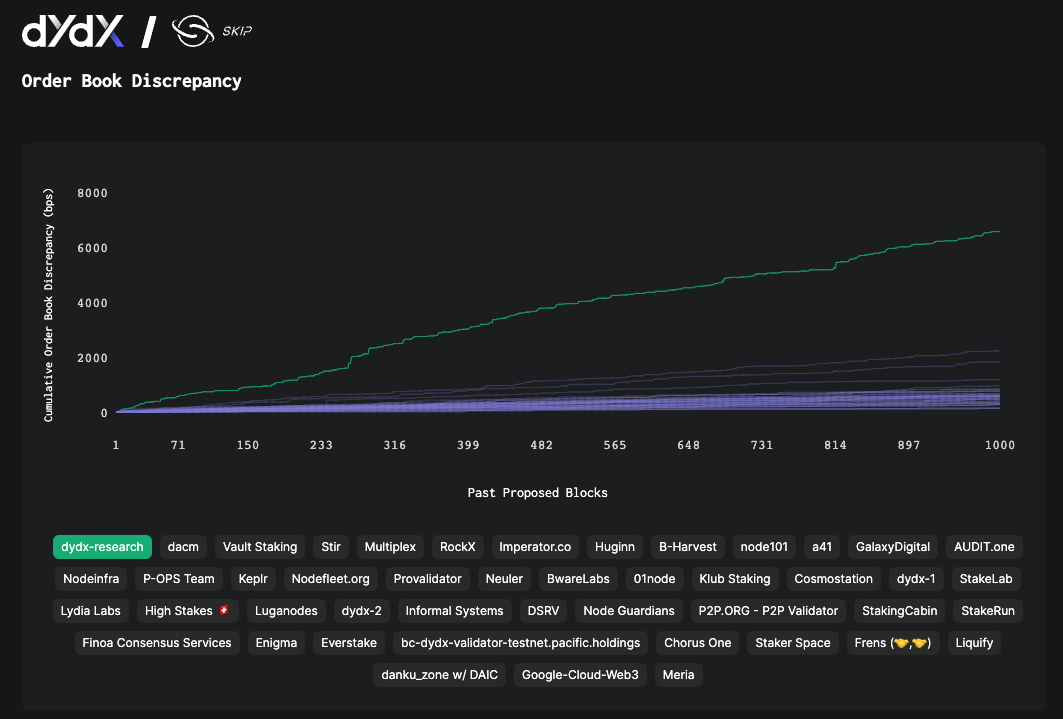
Task: Choose the Meria validator chip
Action: point(679,674)
